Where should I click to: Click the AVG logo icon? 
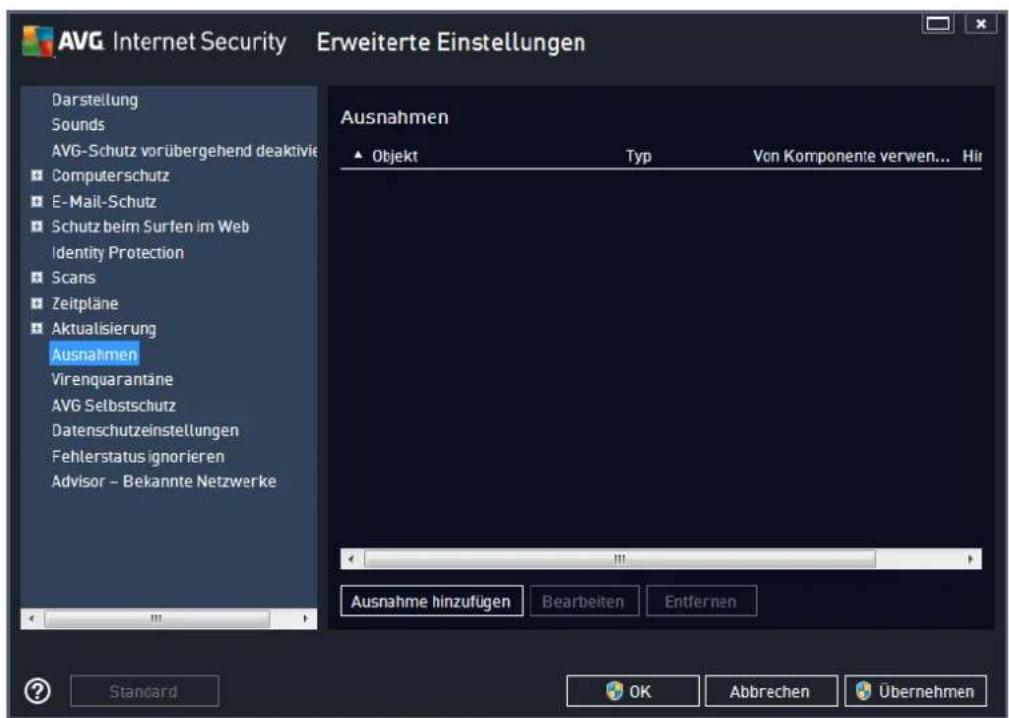click(x=38, y=42)
